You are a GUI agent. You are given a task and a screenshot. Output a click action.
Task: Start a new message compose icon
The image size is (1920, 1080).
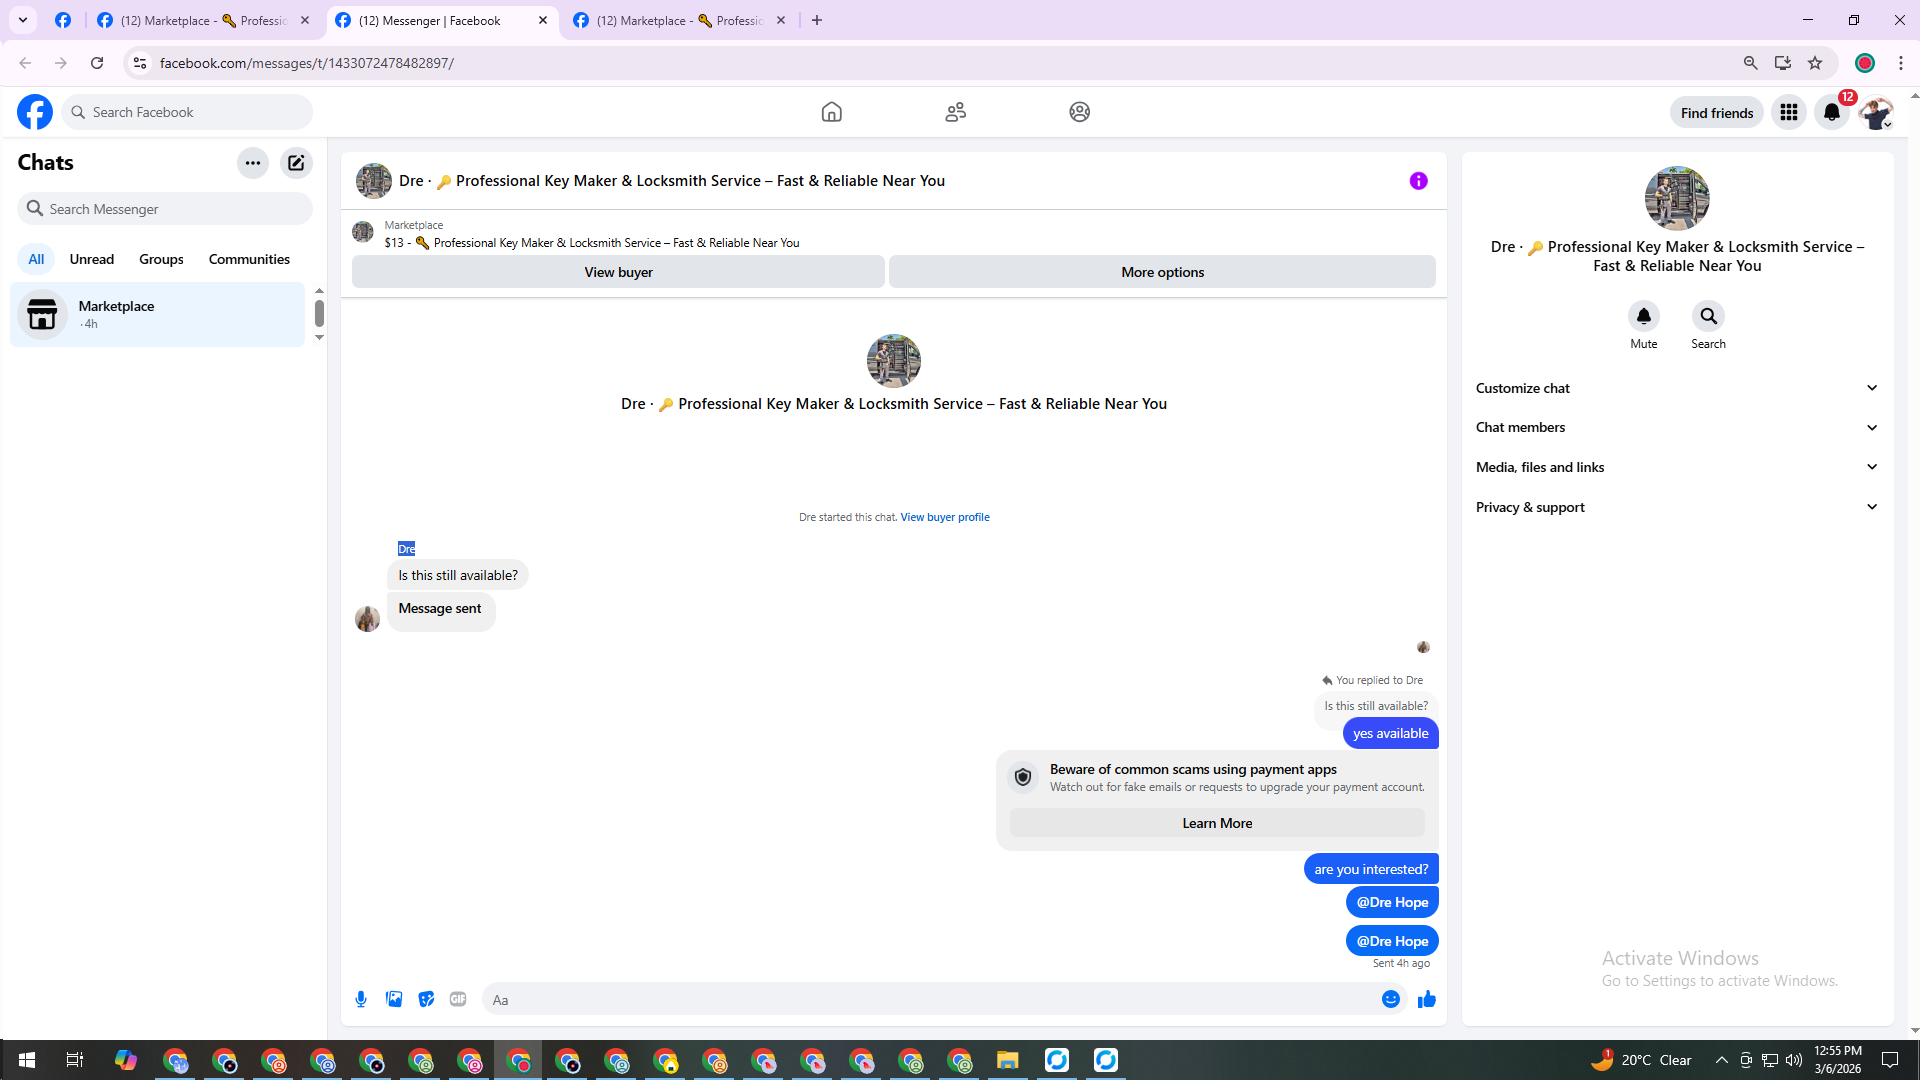[296, 163]
